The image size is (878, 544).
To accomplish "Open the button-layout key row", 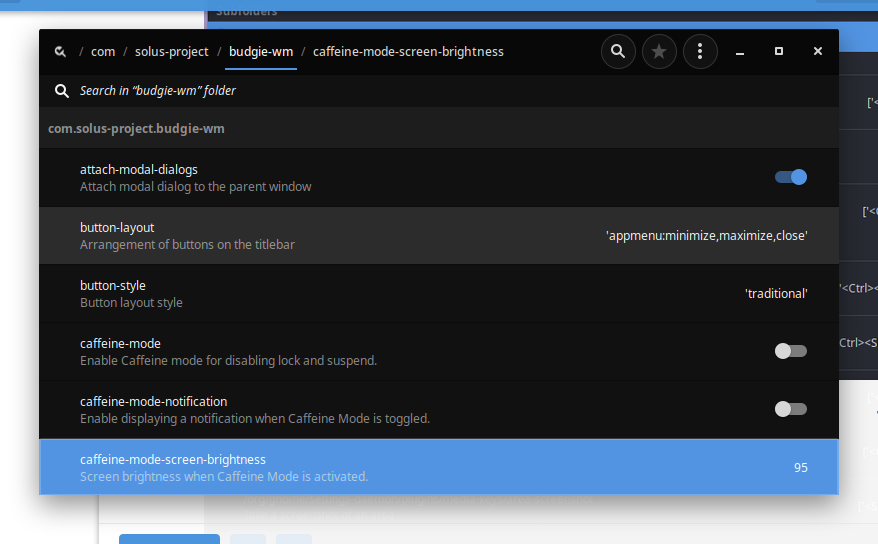I will [438, 236].
